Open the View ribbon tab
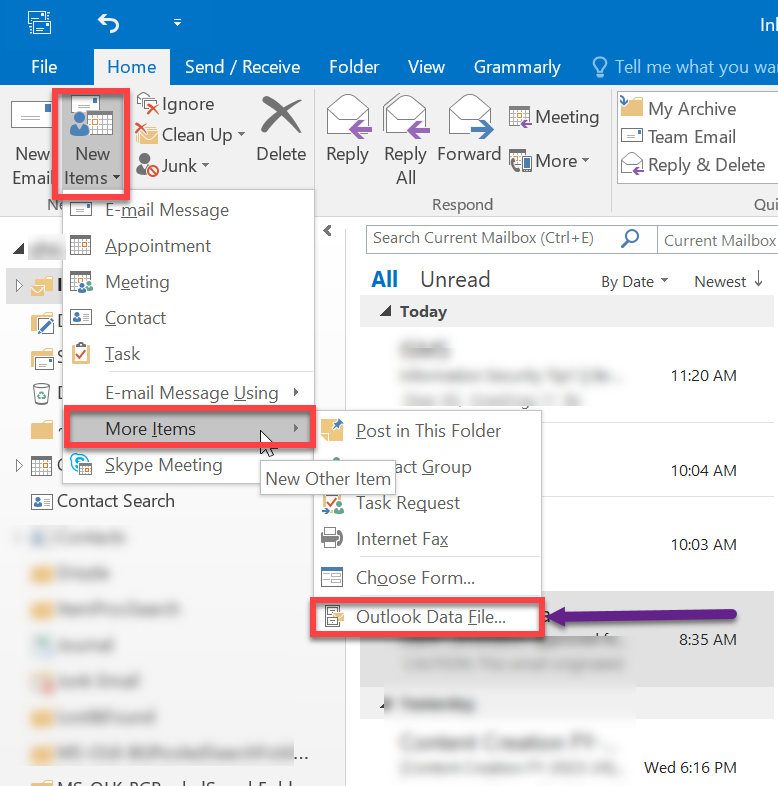Viewport: 778px width, 786px height. coord(426,67)
